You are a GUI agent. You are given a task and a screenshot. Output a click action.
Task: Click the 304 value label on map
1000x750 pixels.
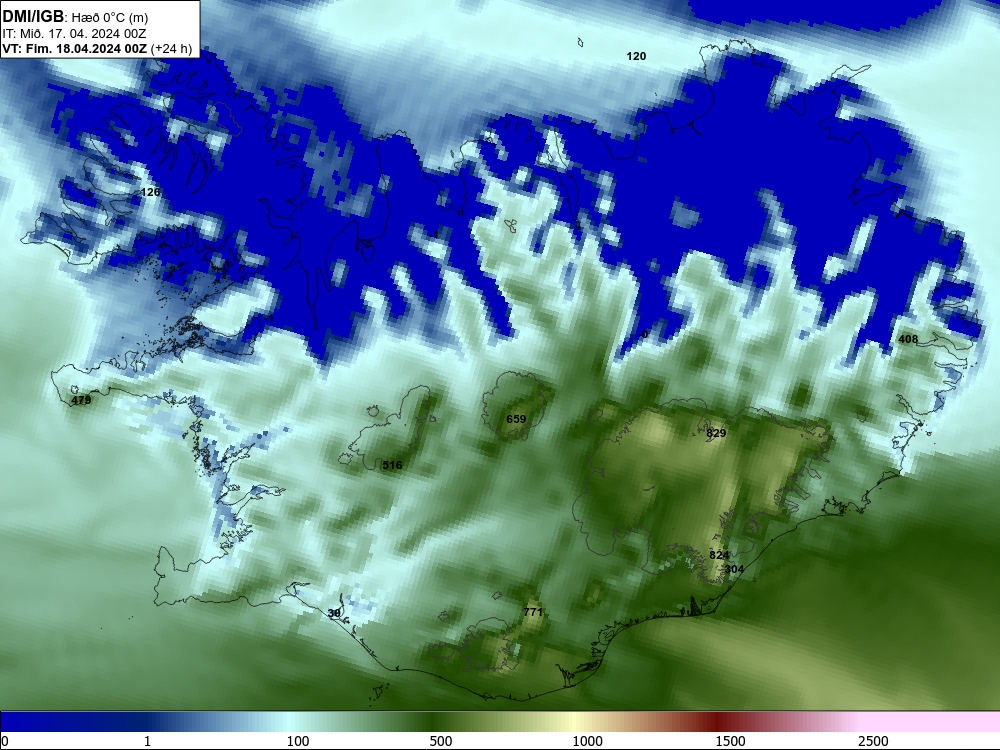(x=734, y=569)
